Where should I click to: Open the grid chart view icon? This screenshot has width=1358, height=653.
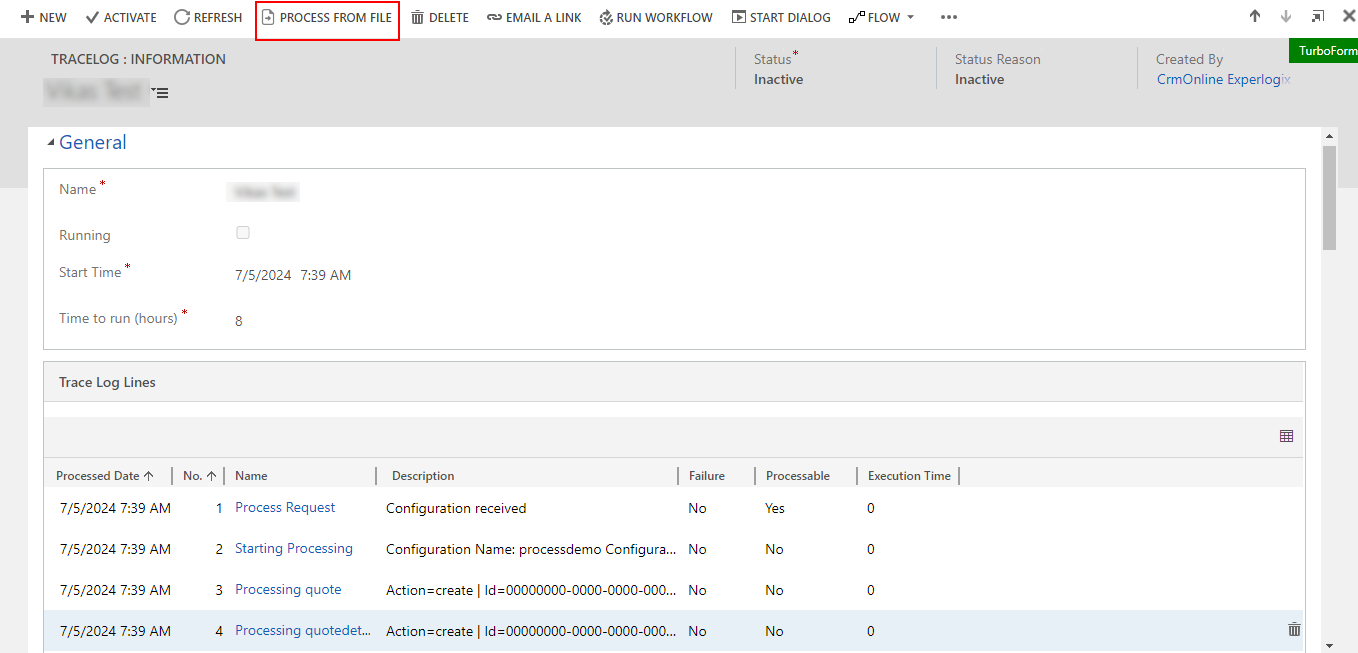pos(1286,436)
